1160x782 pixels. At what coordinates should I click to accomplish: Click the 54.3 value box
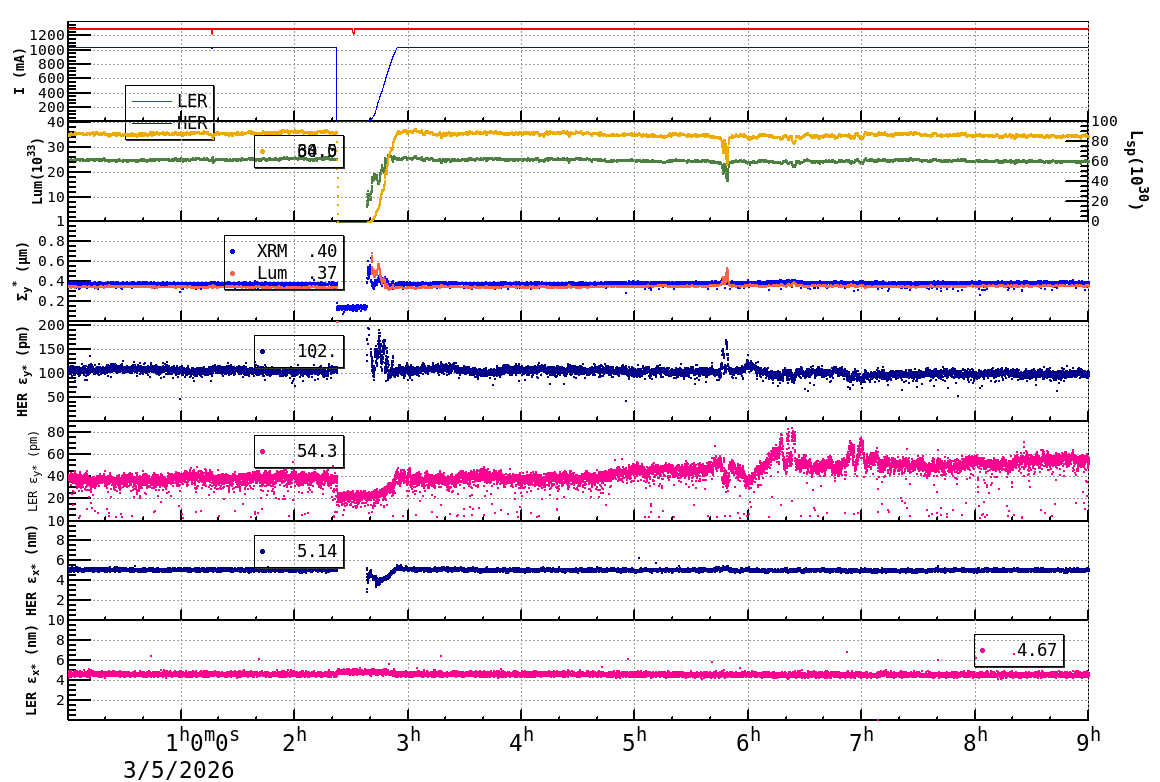299,451
